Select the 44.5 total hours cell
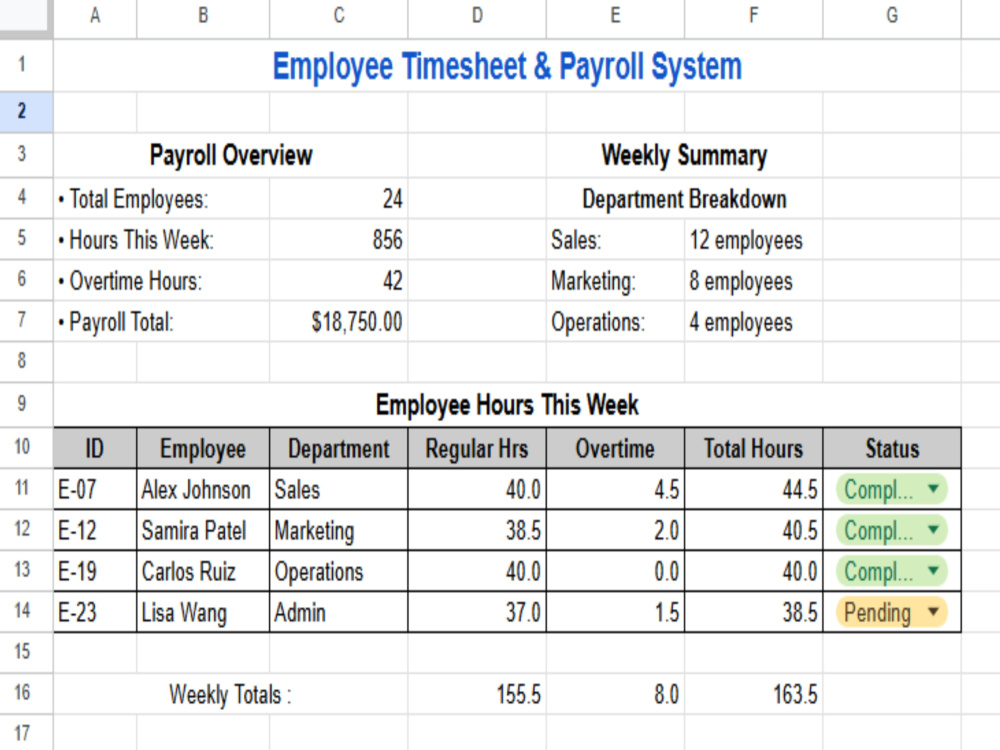This screenshot has height=750, width=1000. (x=754, y=490)
